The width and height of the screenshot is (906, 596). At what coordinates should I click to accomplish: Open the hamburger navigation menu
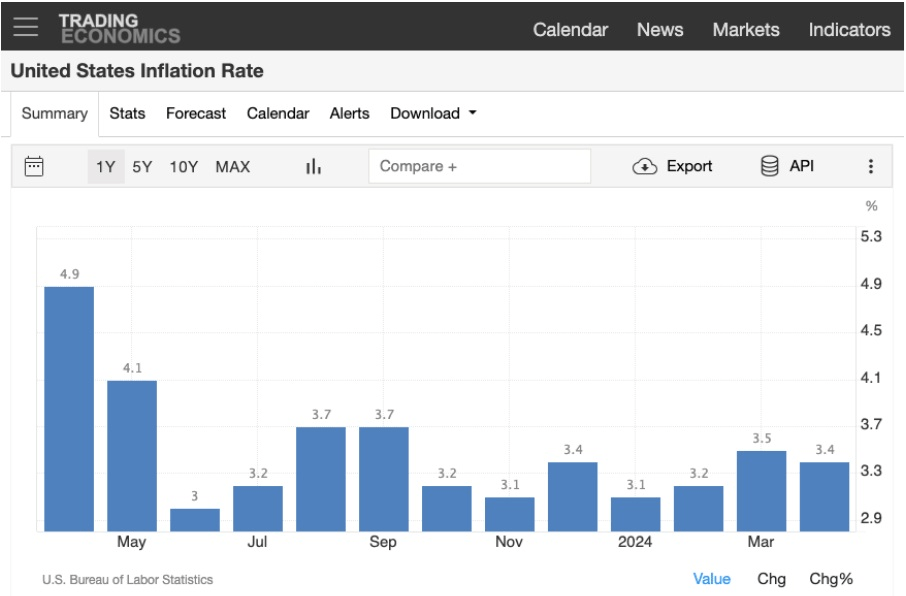pos(25,27)
